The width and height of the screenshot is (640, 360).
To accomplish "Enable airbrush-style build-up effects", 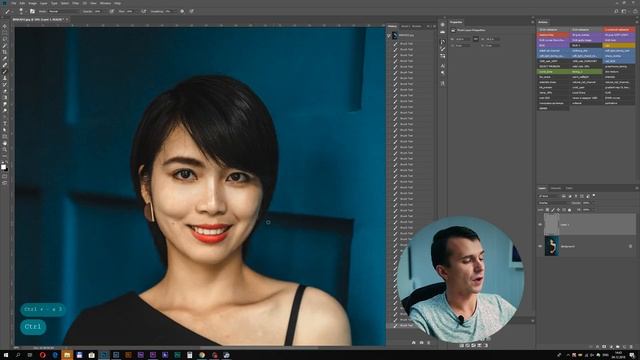I will pyautogui.click(x=144, y=11).
